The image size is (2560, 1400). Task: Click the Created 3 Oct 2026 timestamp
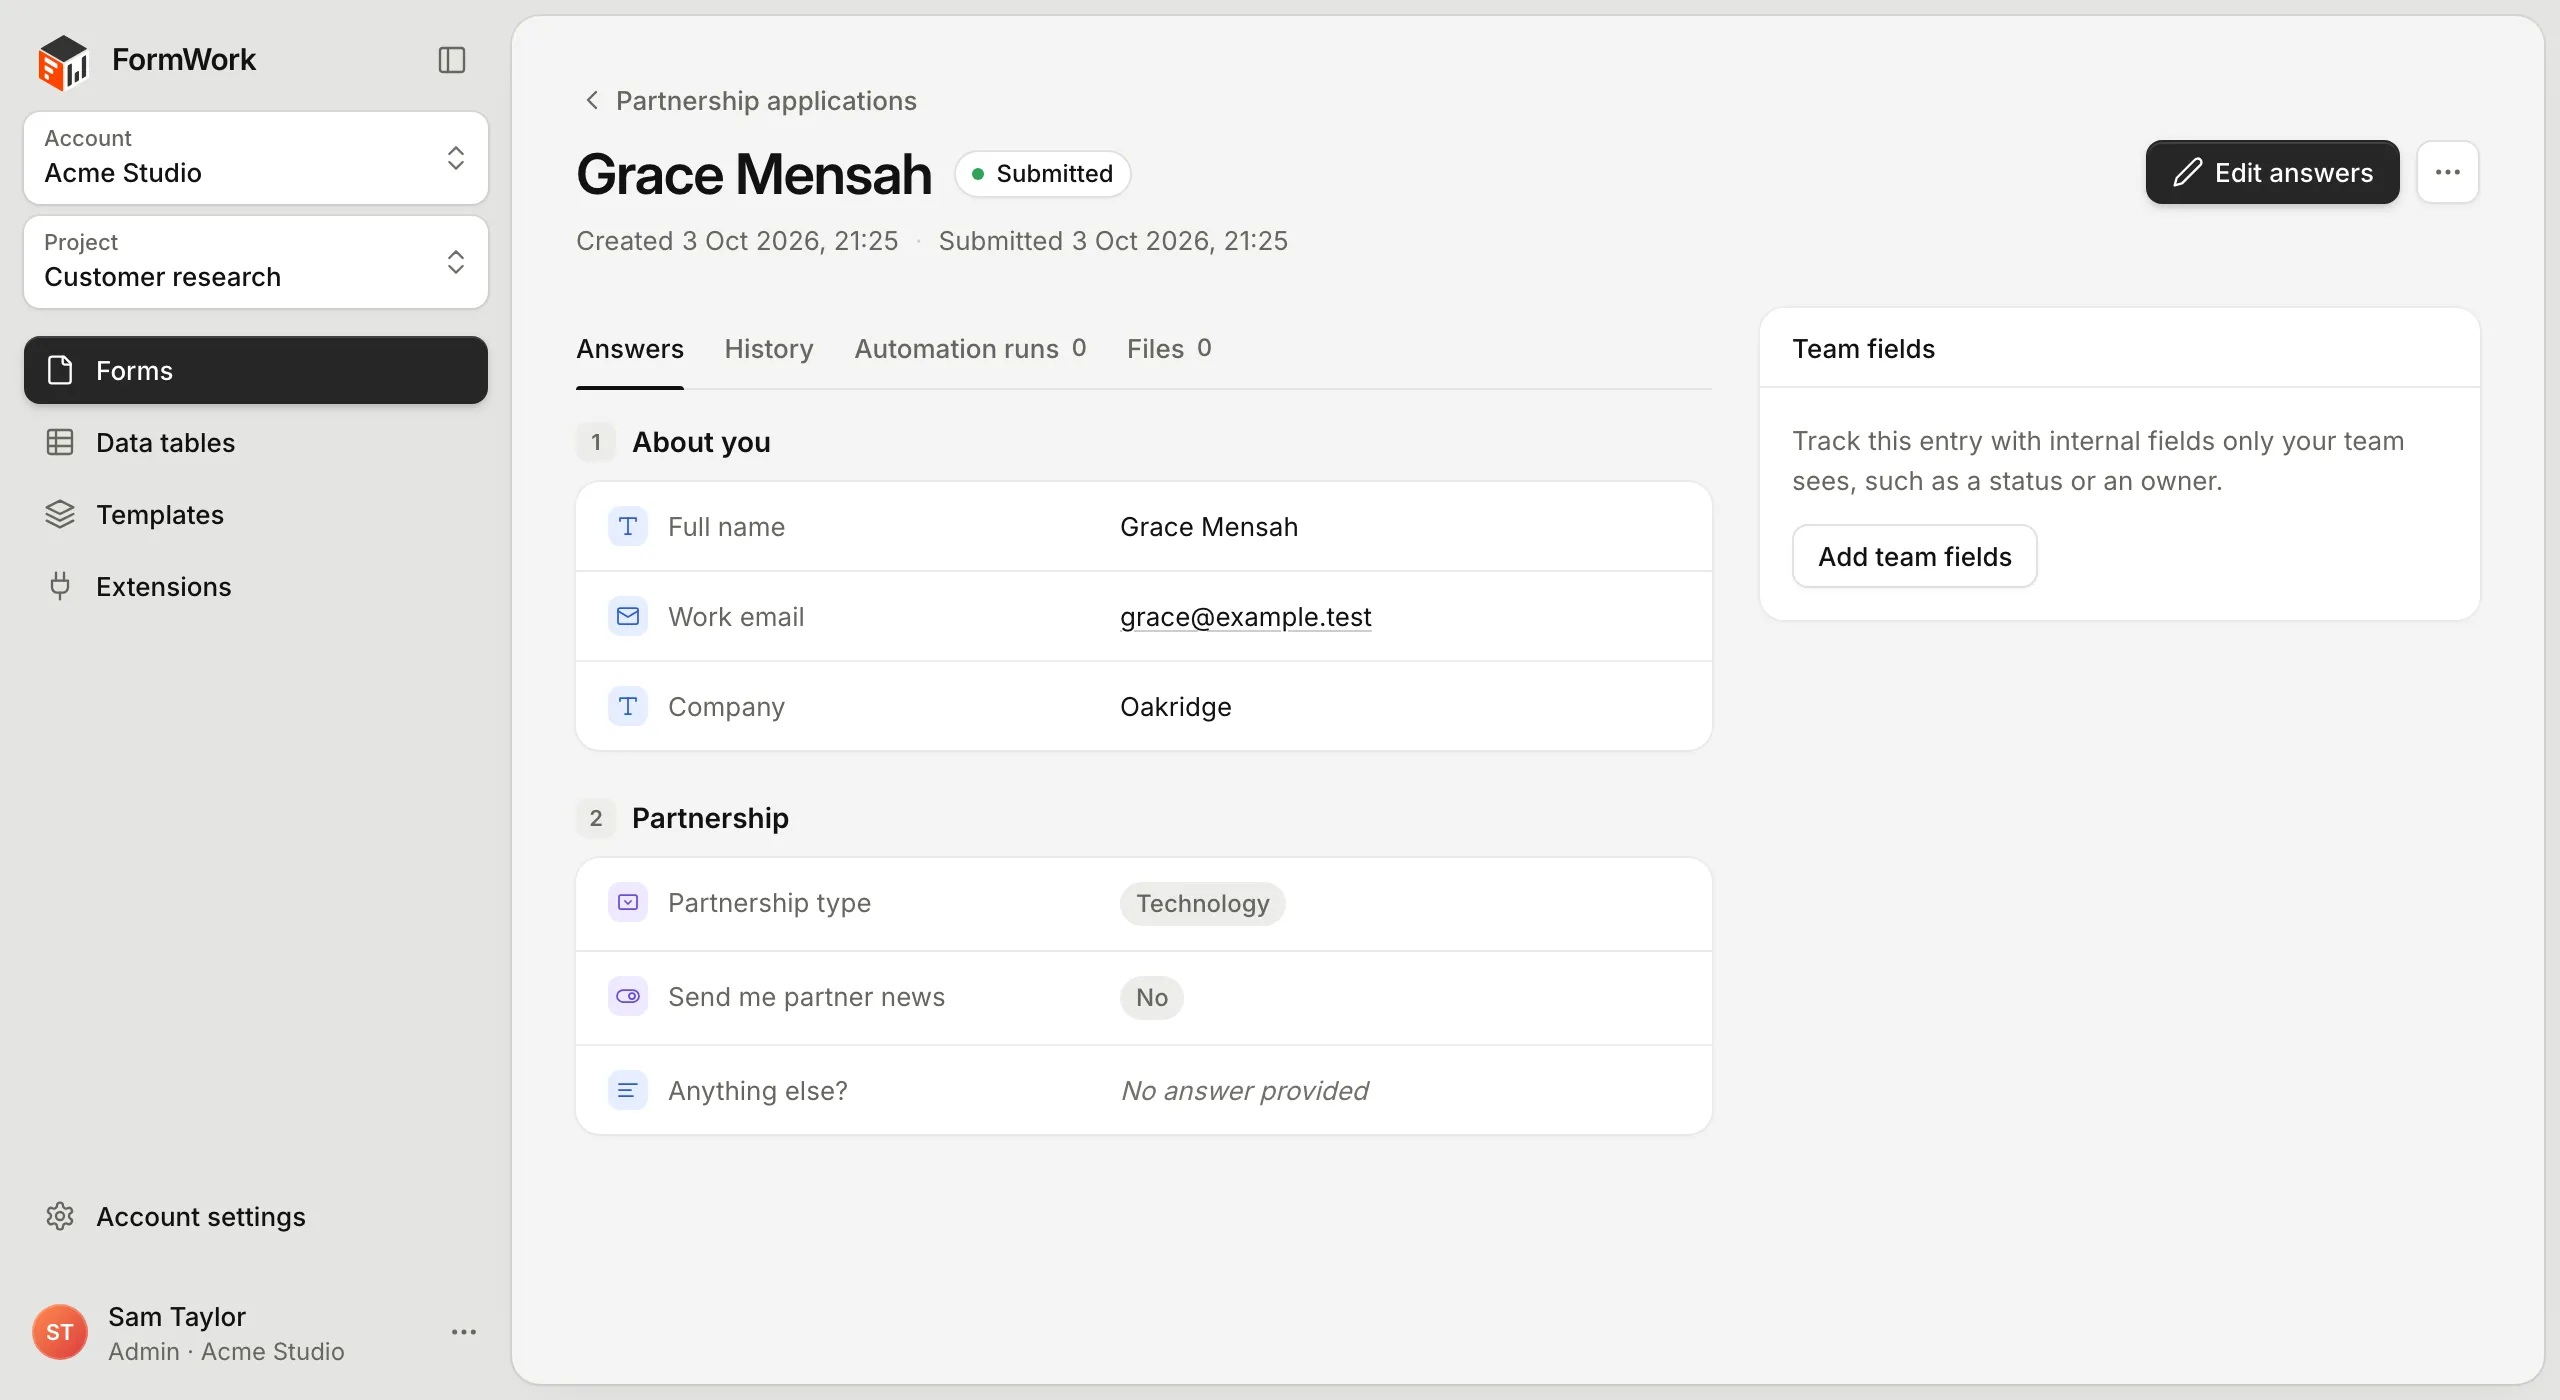[x=737, y=240]
